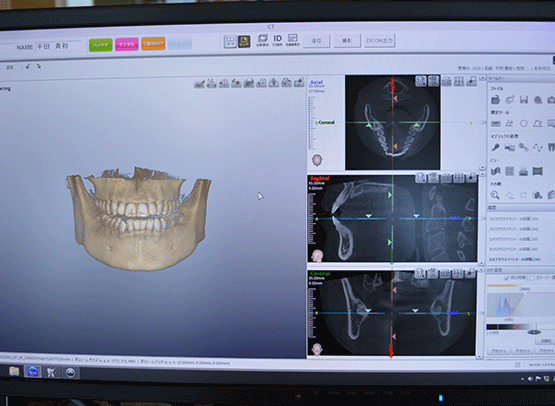Click the second preset button in OTF panel
Screen dimensions: 555x406
[522, 351]
